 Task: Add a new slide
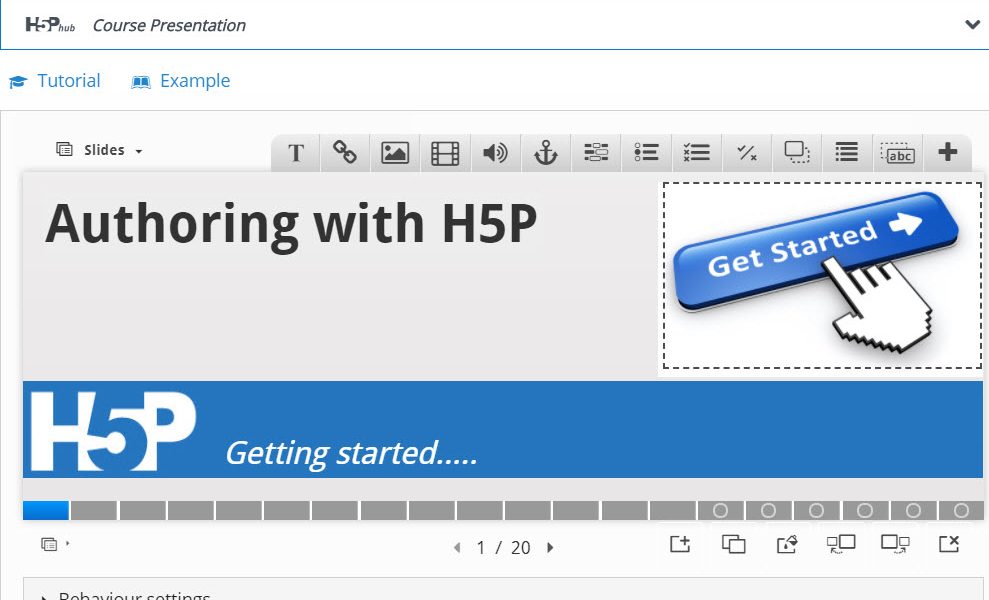(x=680, y=544)
